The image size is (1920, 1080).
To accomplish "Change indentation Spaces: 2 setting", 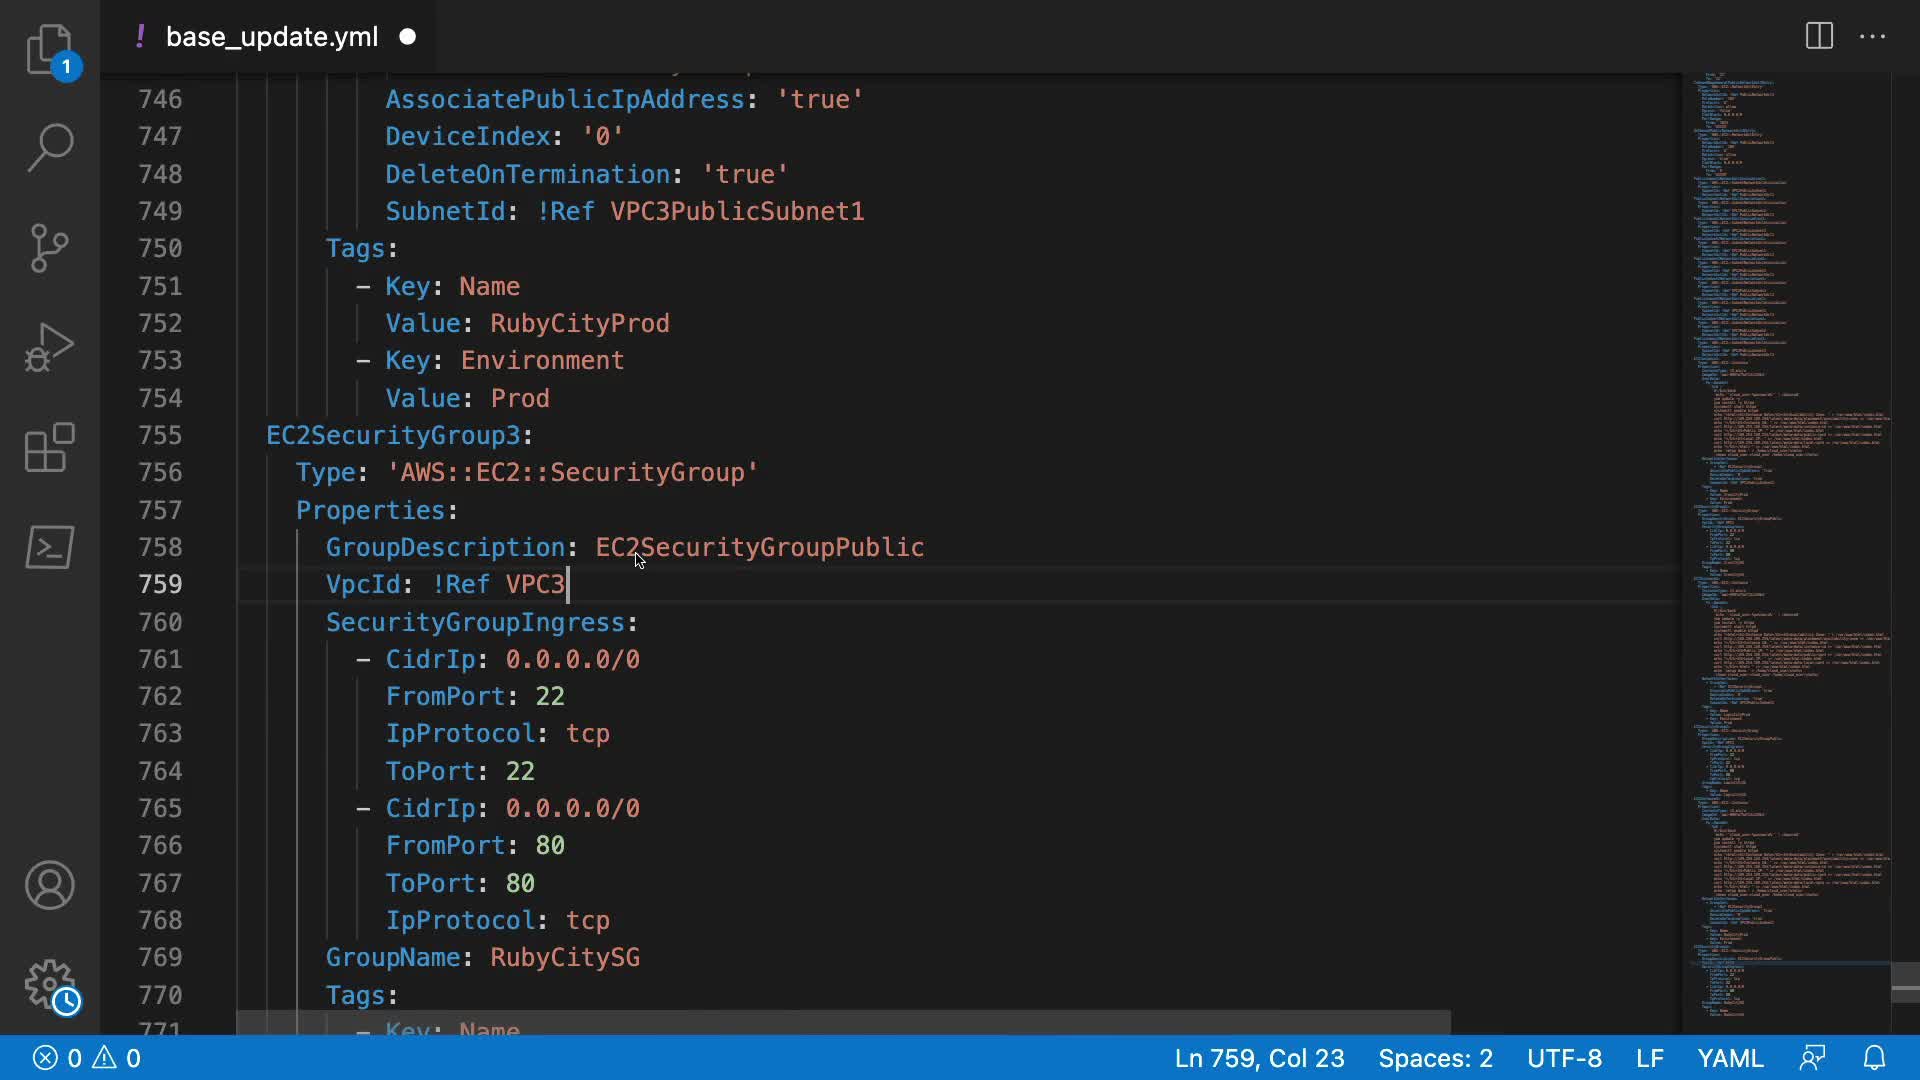I will (x=1435, y=1058).
